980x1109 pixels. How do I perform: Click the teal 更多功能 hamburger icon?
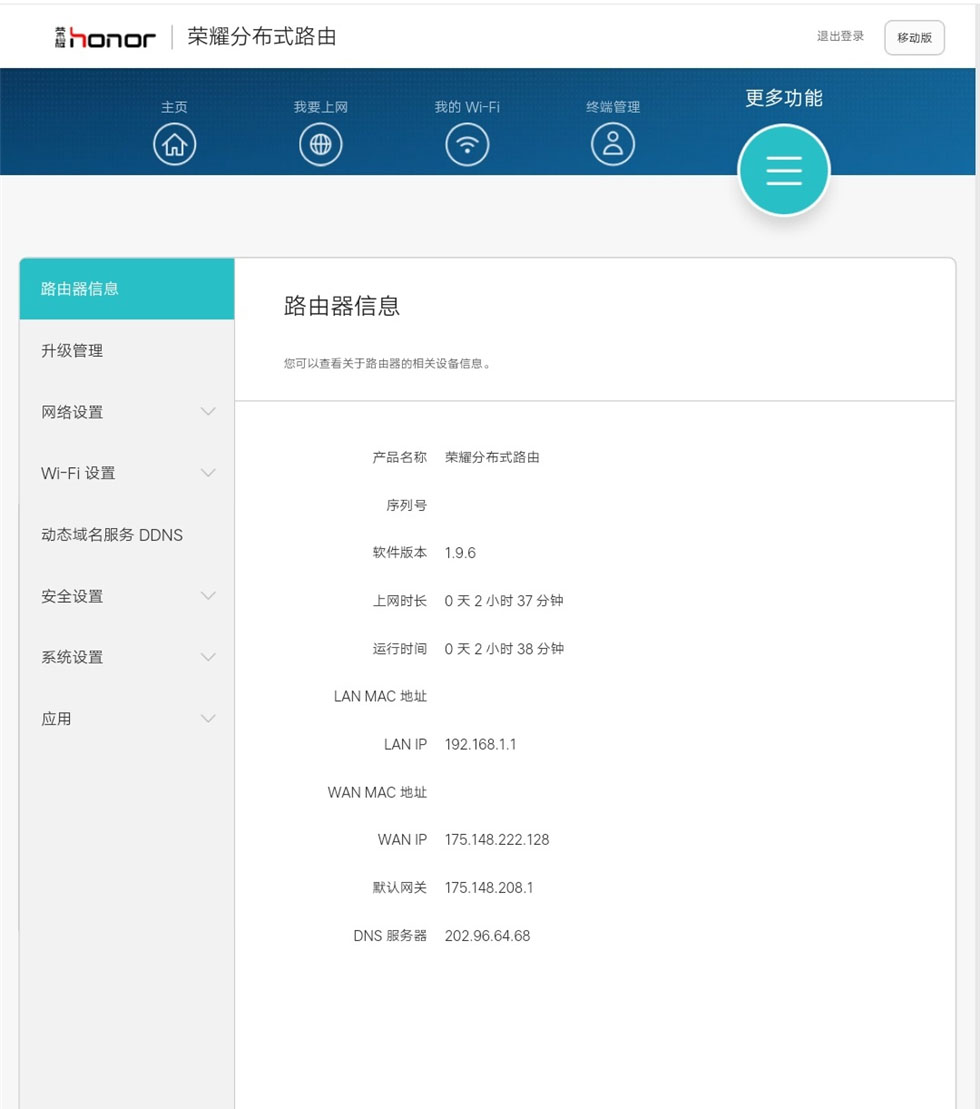[784, 171]
